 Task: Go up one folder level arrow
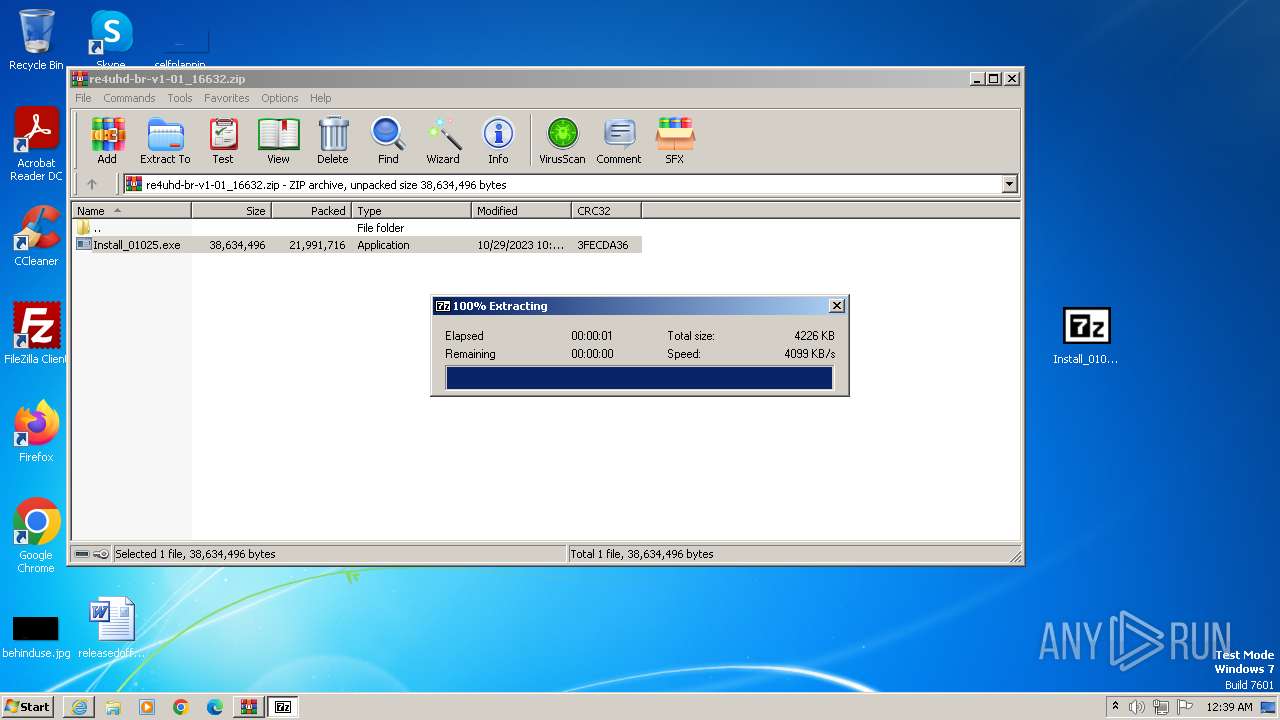pos(92,184)
